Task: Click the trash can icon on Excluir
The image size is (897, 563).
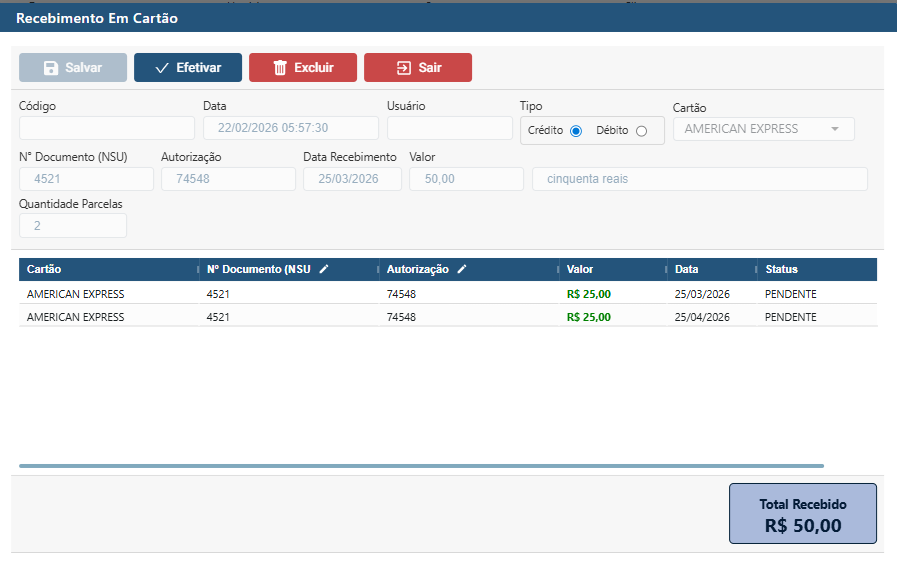Action: [280, 68]
